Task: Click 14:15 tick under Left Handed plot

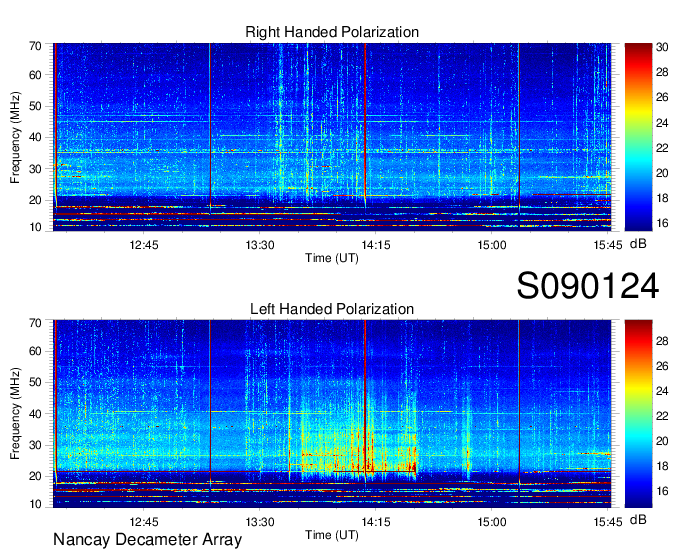Action: pyautogui.click(x=376, y=522)
